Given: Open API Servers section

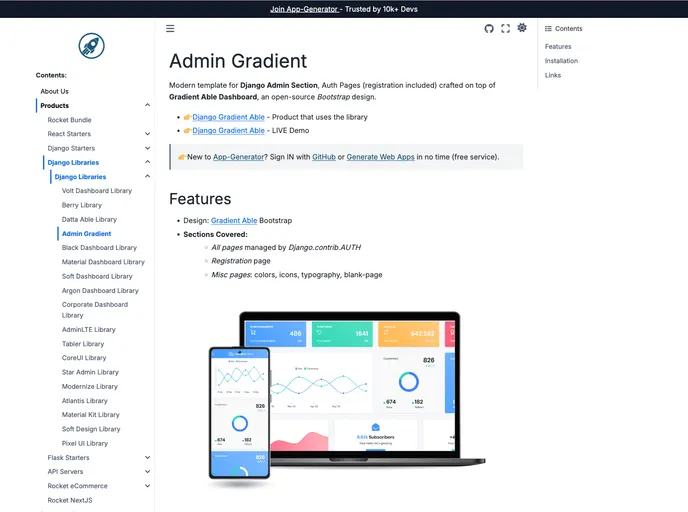Looking at the screenshot, I should tap(65, 472).
